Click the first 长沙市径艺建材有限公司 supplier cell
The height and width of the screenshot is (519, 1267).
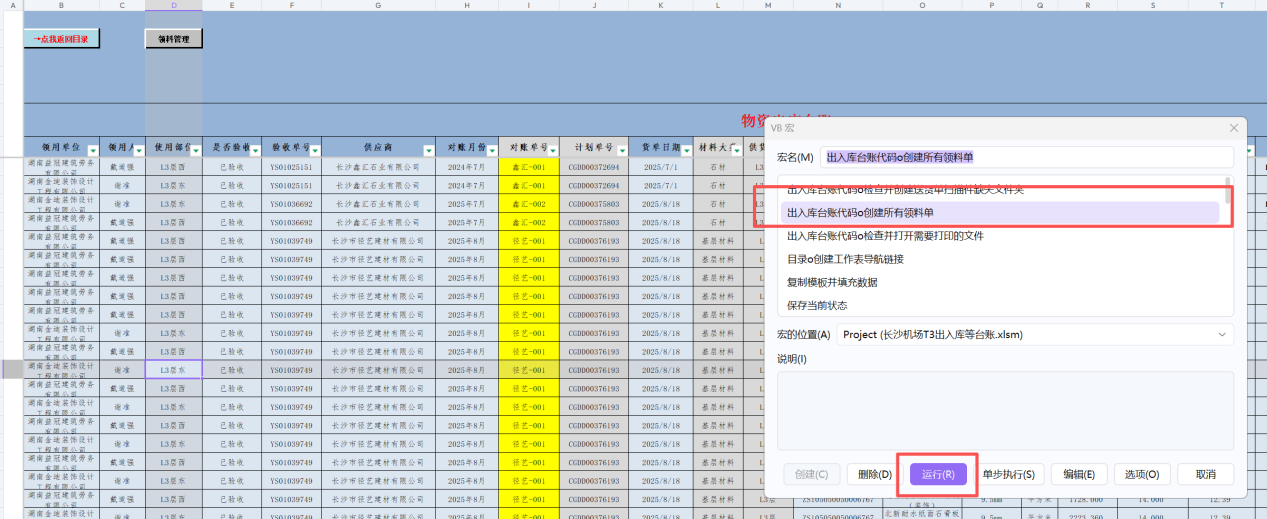(379, 241)
